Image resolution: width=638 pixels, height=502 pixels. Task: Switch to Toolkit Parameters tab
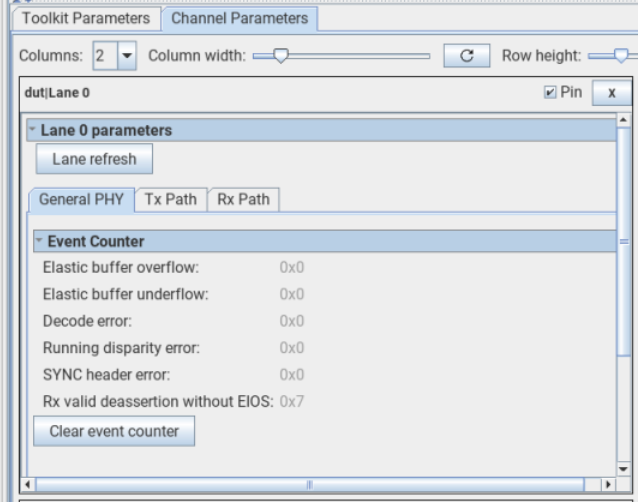coord(86,18)
